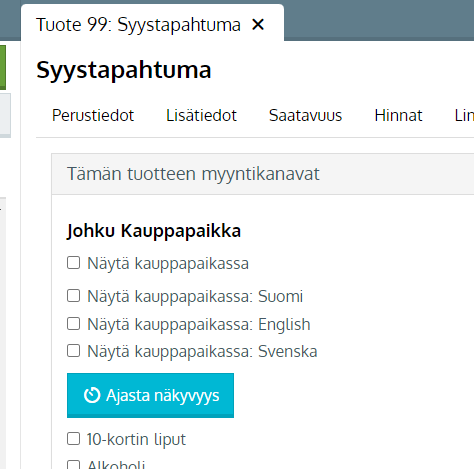Open the partially visible Lin… tab
474x469 pixels.
click(x=464, y=116)
